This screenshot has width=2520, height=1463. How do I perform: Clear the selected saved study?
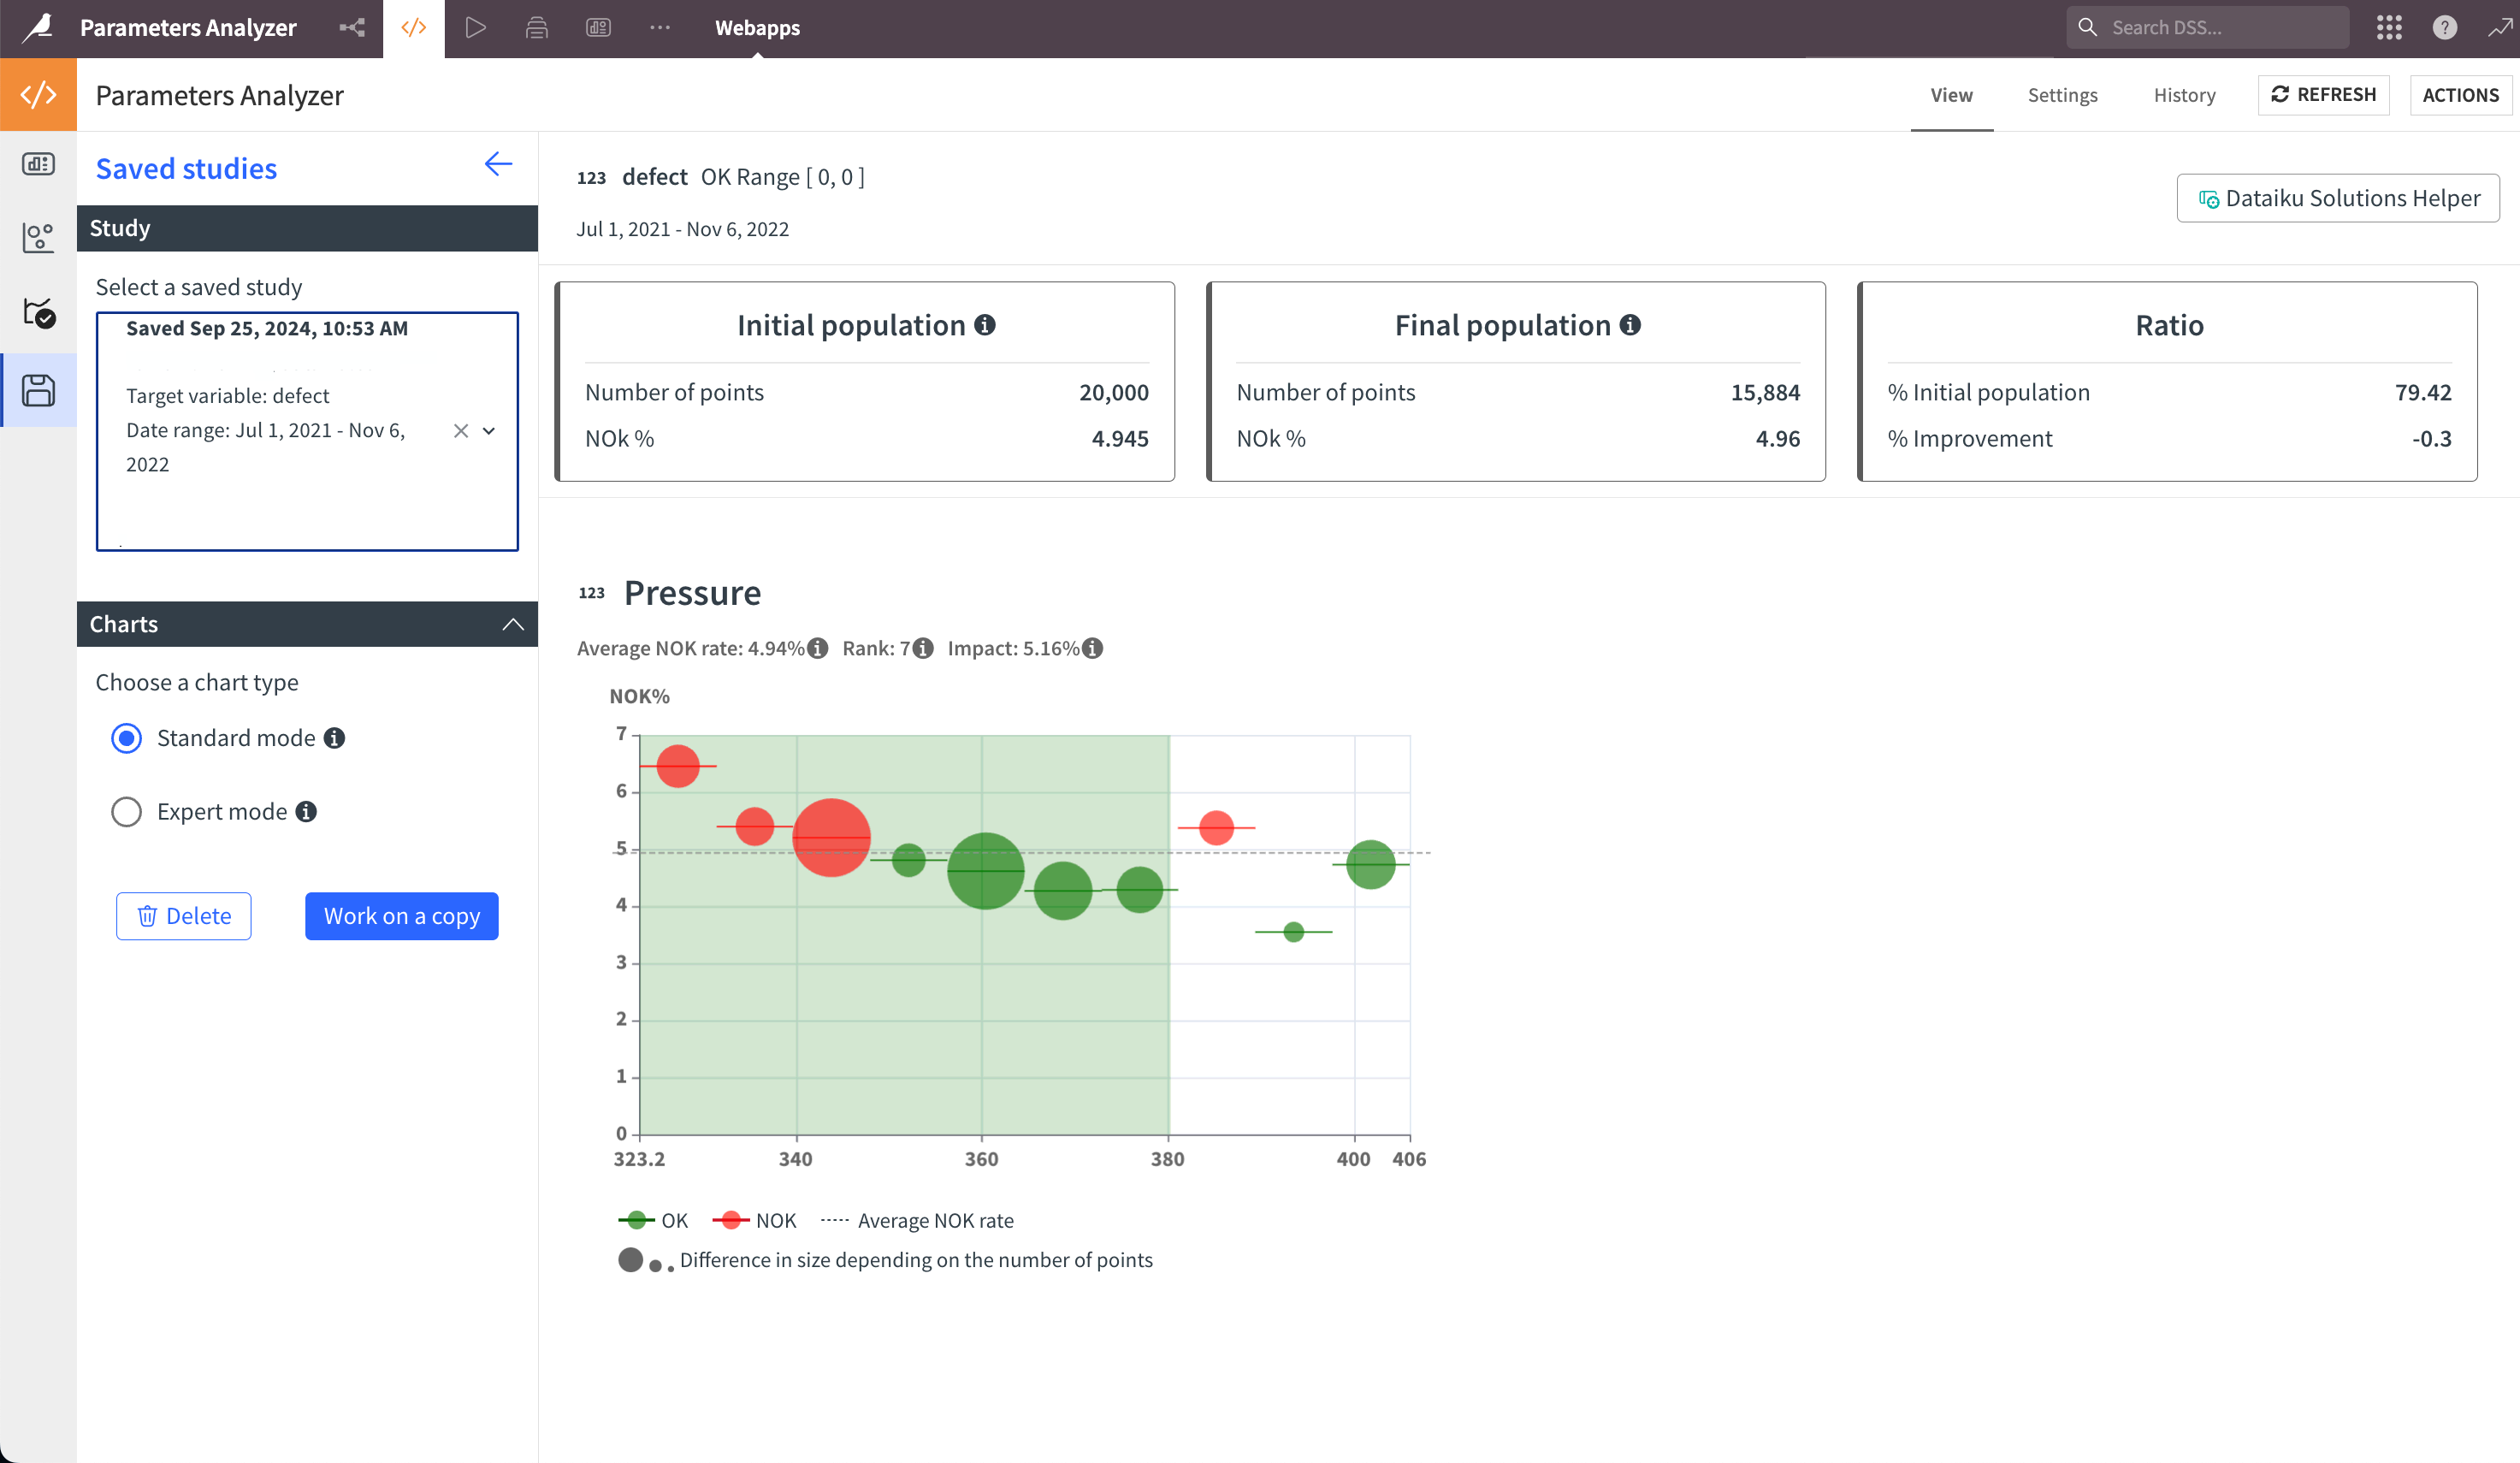pos(461,431)
